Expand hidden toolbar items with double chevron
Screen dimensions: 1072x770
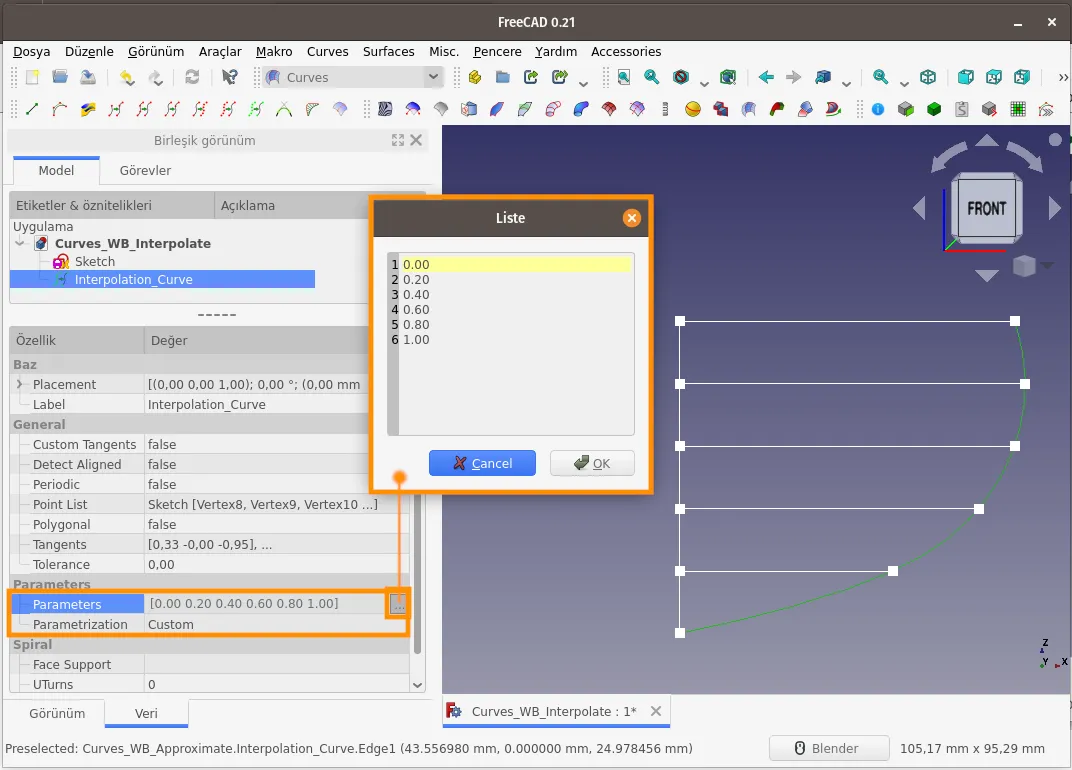click(1063, 77)
